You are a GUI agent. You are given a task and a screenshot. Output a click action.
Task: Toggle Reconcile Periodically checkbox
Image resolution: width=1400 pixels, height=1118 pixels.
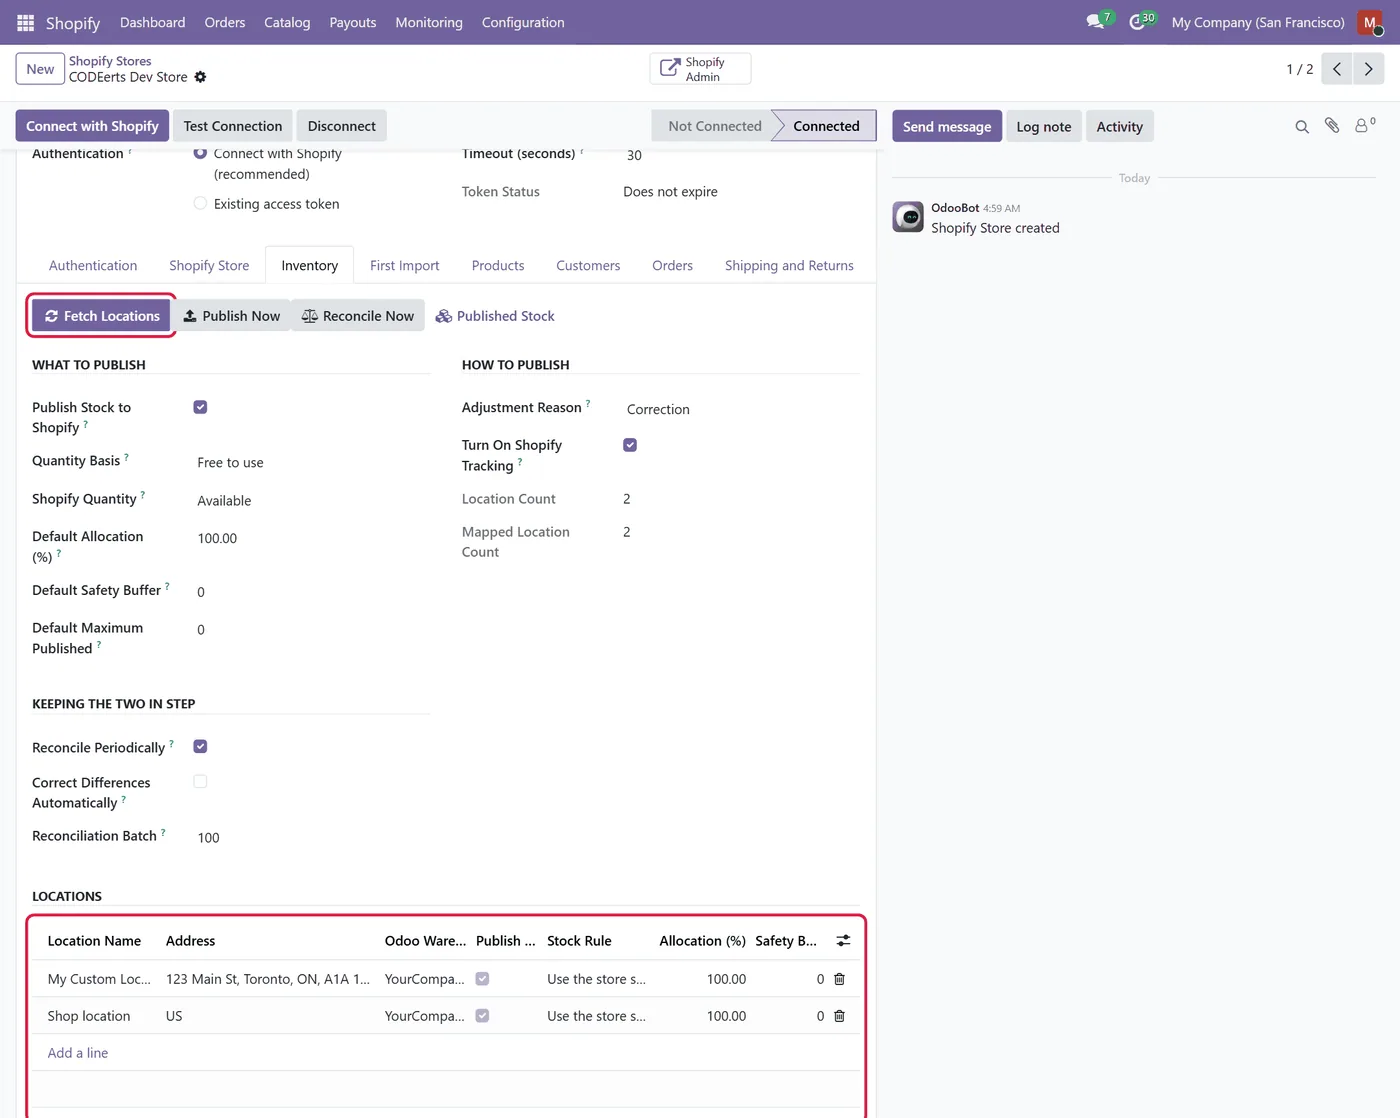[200, 747]
